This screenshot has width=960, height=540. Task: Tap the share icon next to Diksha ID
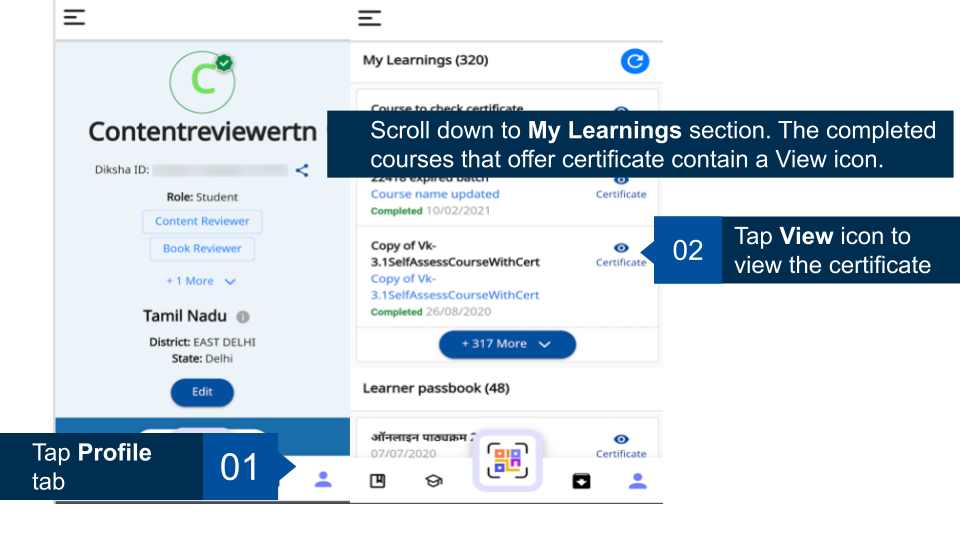[x=302, y=170]
